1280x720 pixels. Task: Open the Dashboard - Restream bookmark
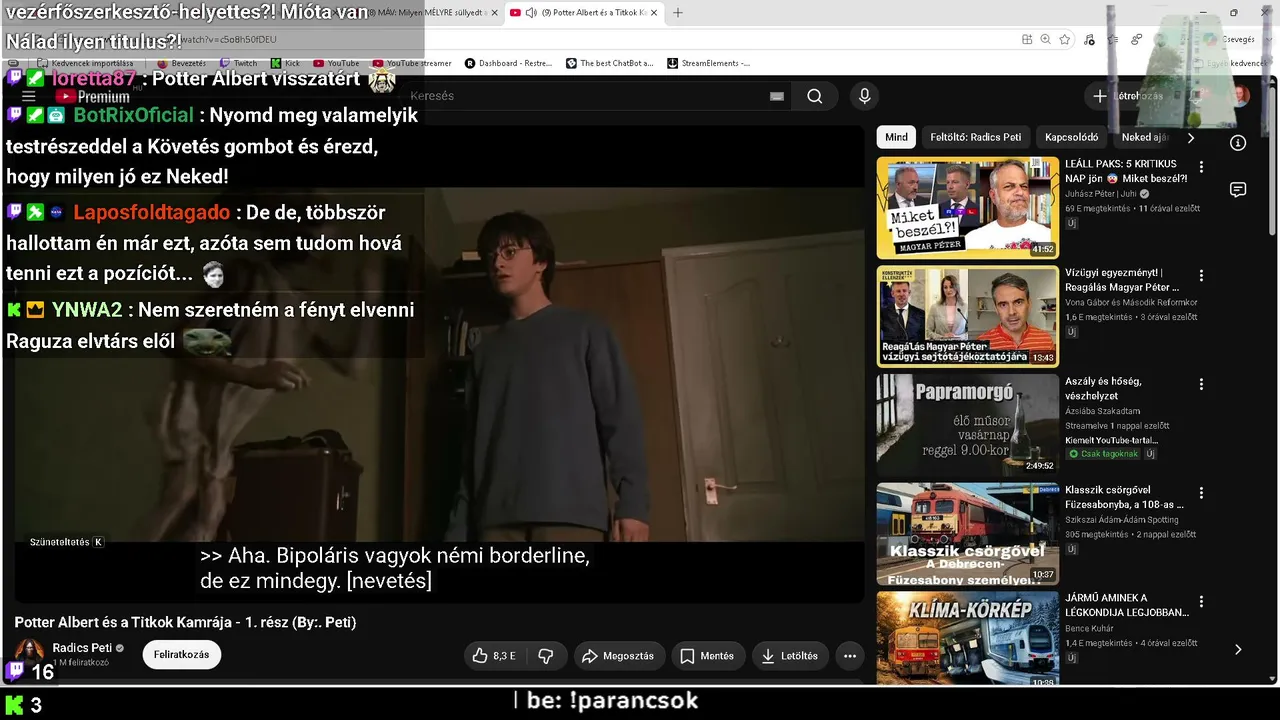pyautogui.click(x=508, y=63)
